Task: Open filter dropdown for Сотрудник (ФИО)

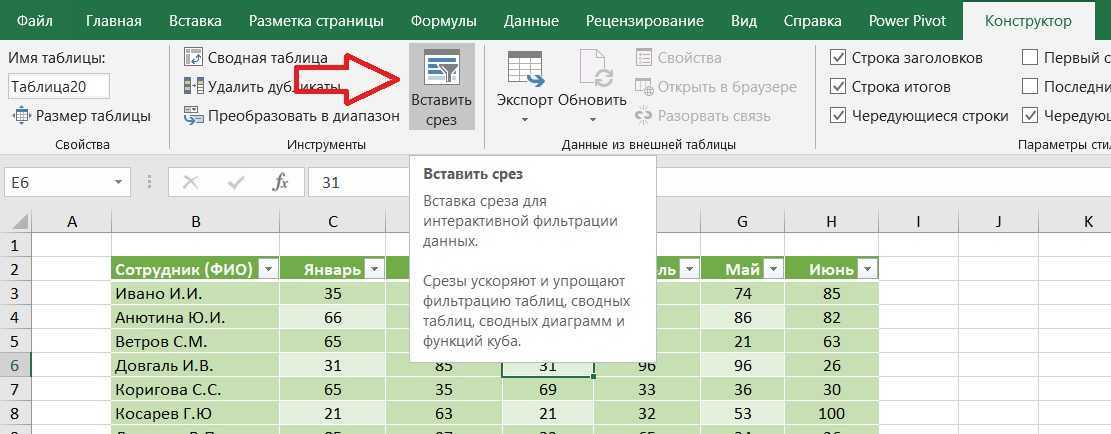Action: coord(268,269)
